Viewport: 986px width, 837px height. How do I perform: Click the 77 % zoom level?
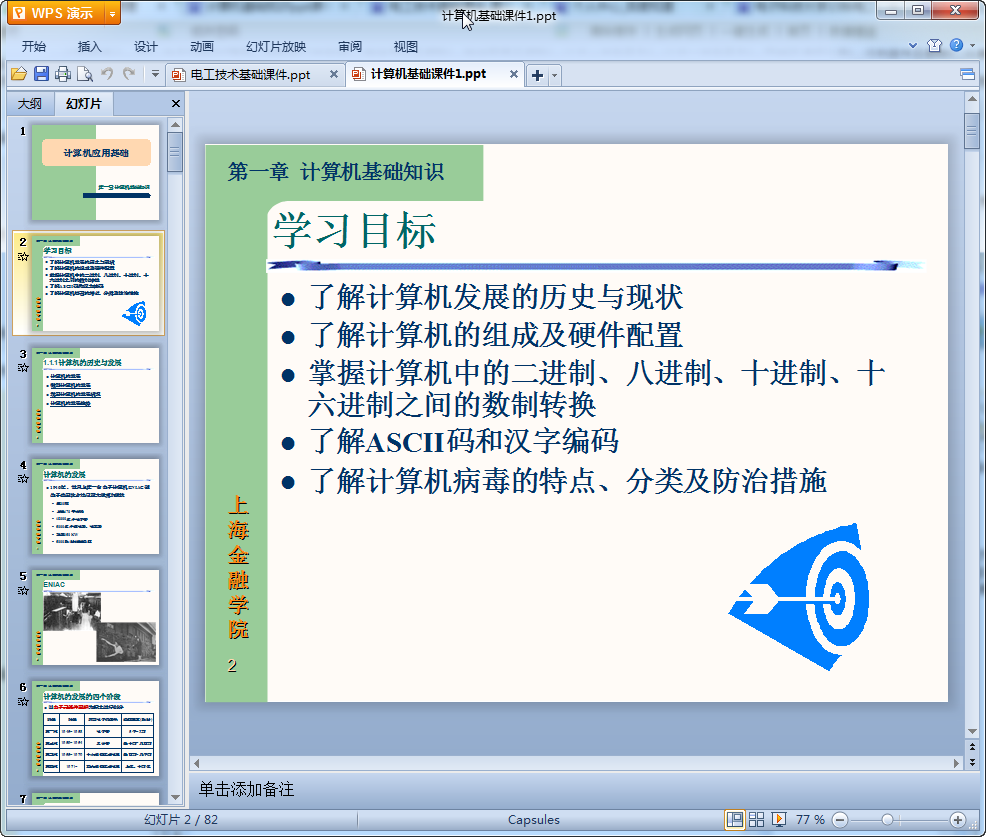pyautogui.click(x=810, y=819)
